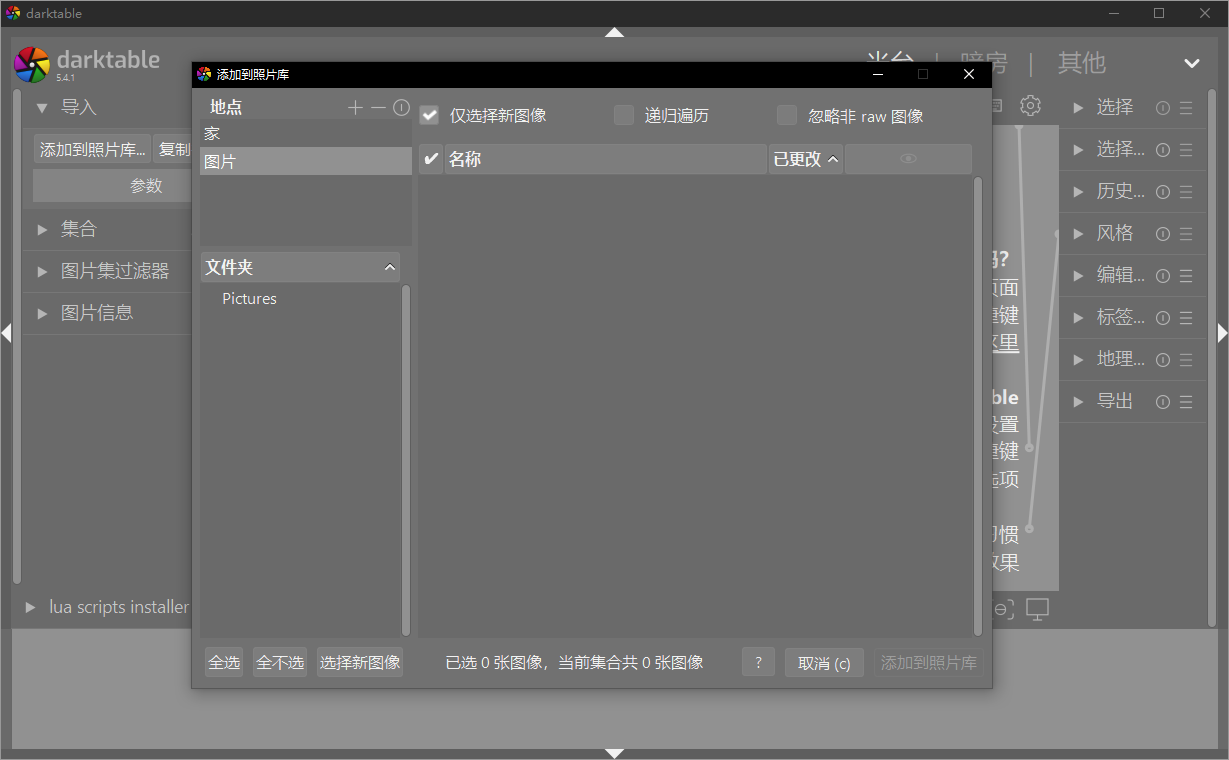
Task: Expand the 集合 panel on the left
Action: pos(78,228)
